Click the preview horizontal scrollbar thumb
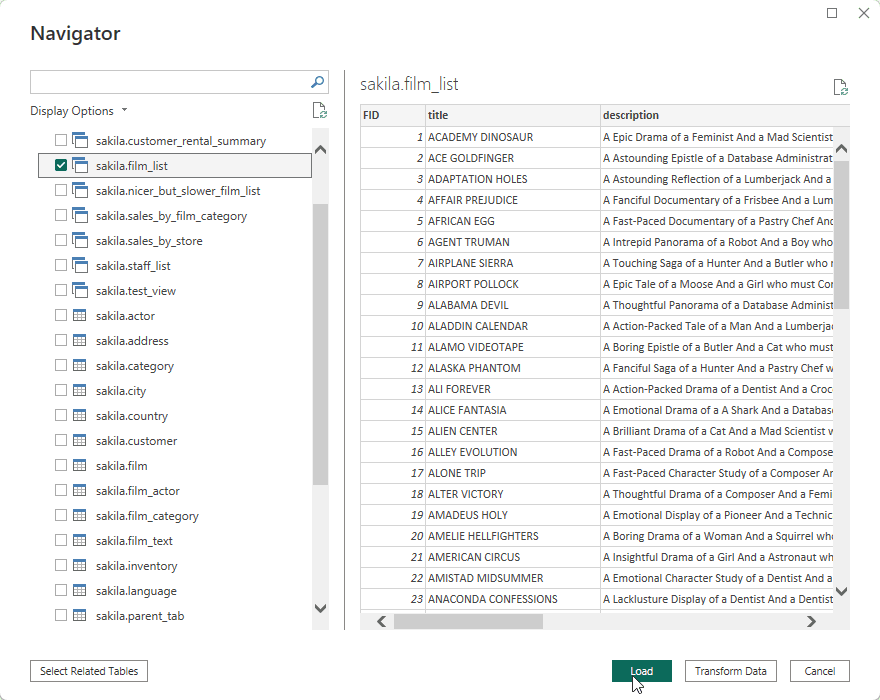Viewport: 880px width, 700px height. pyautogui.click(x=468, y=621)
